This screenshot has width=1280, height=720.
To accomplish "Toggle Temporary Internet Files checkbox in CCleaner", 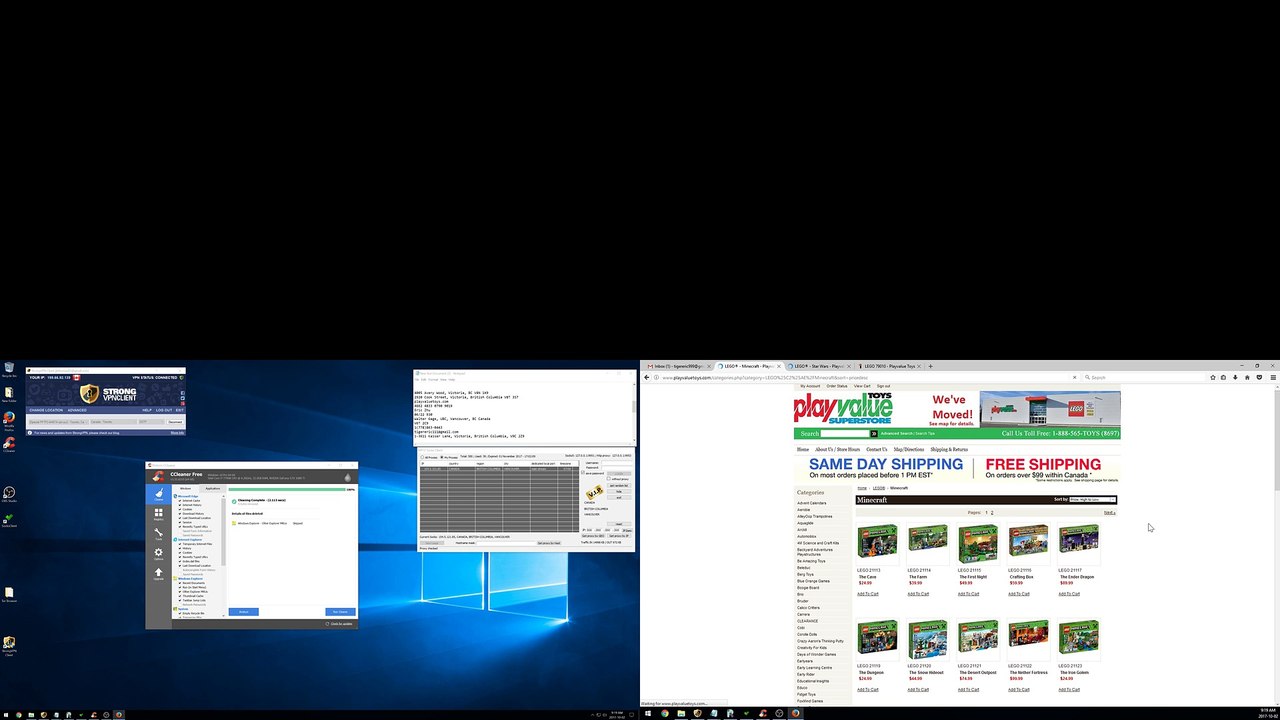I will (180, 543).
